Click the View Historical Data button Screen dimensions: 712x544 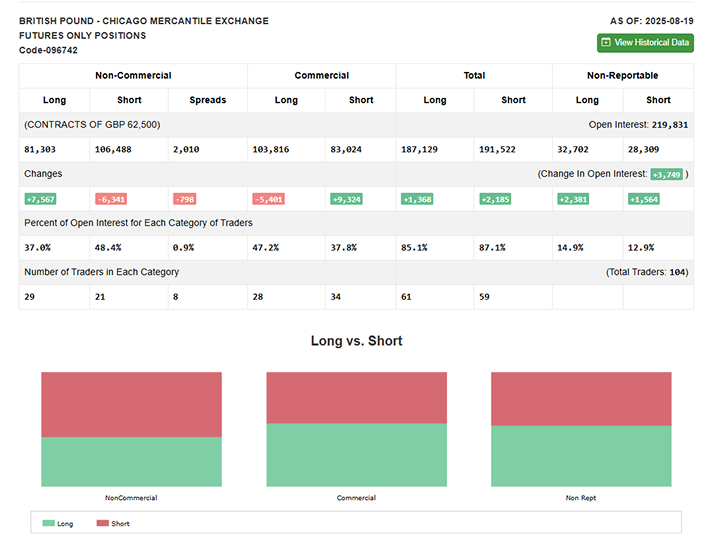point(645,43)
